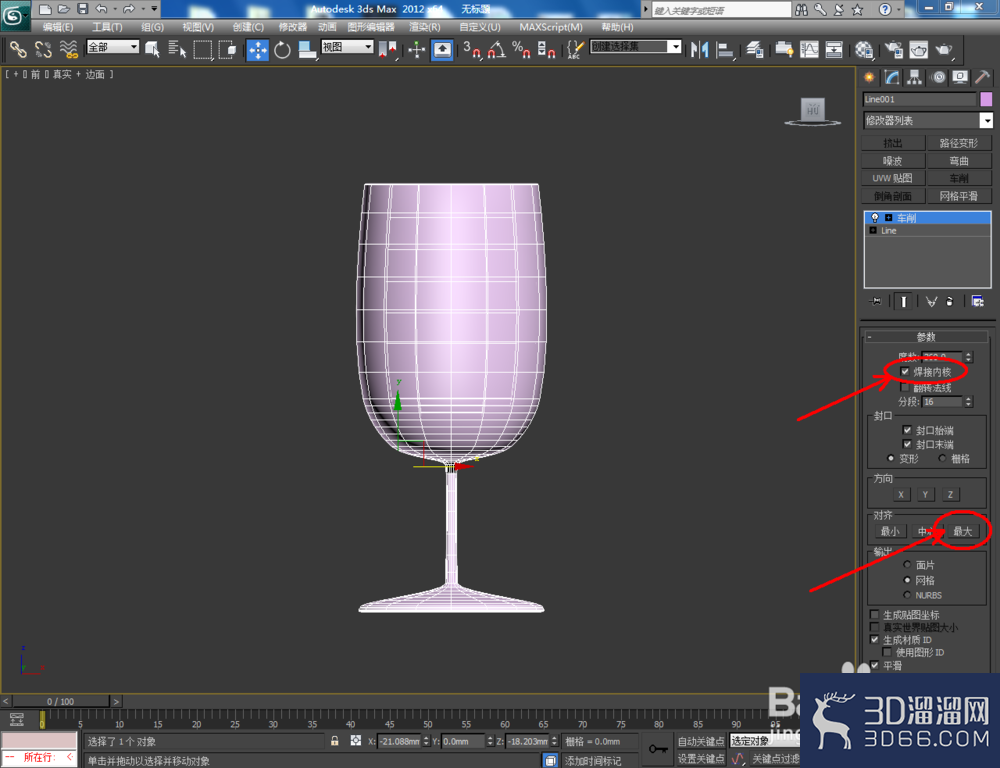Toggle 封口末端 cap end checkbox
Image resolution: width=1000 pixels, height=768 pixels.
(x=907, y=444)
